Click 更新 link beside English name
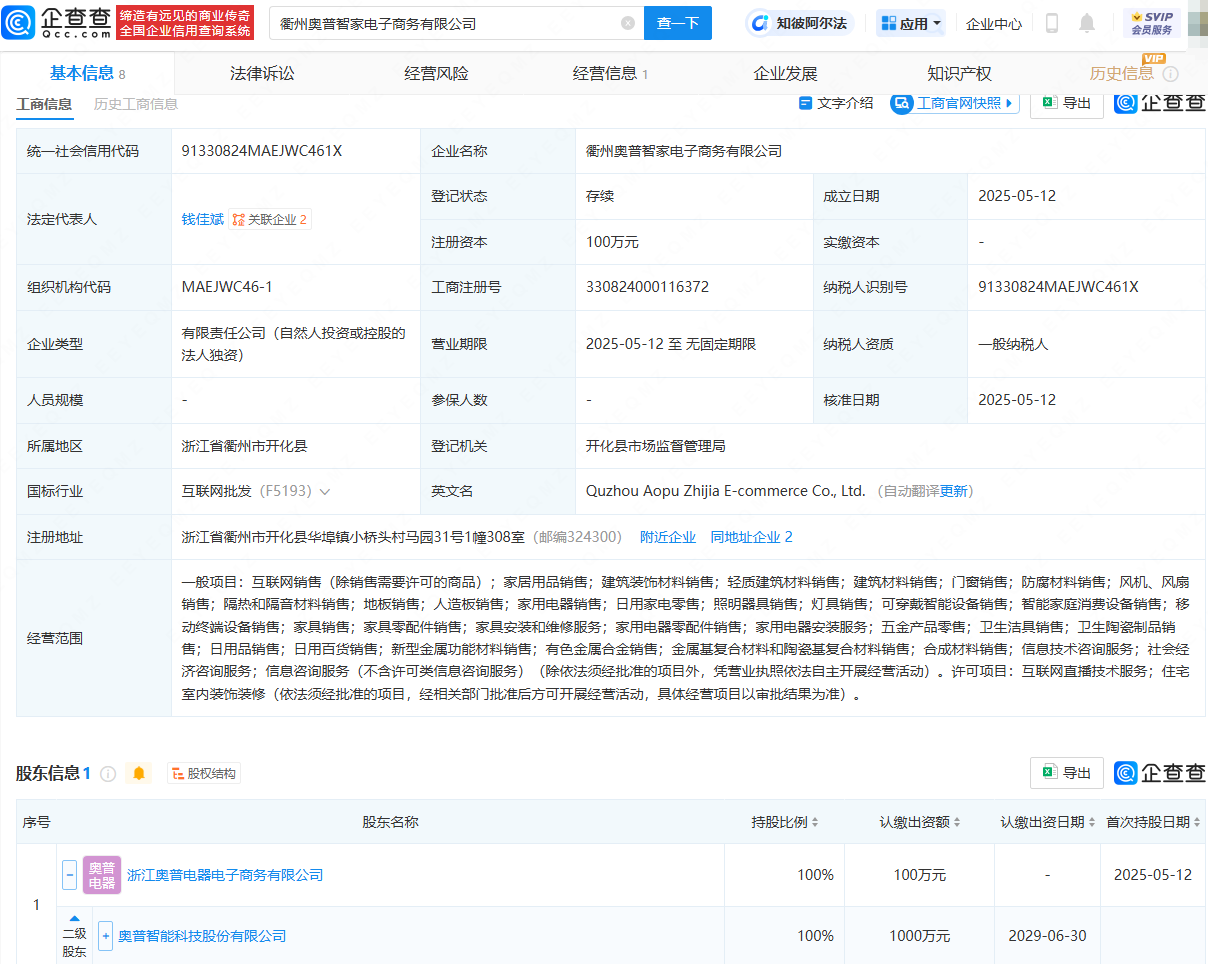The width and height of the screenshot is (1208, 964). pos(954,491)
